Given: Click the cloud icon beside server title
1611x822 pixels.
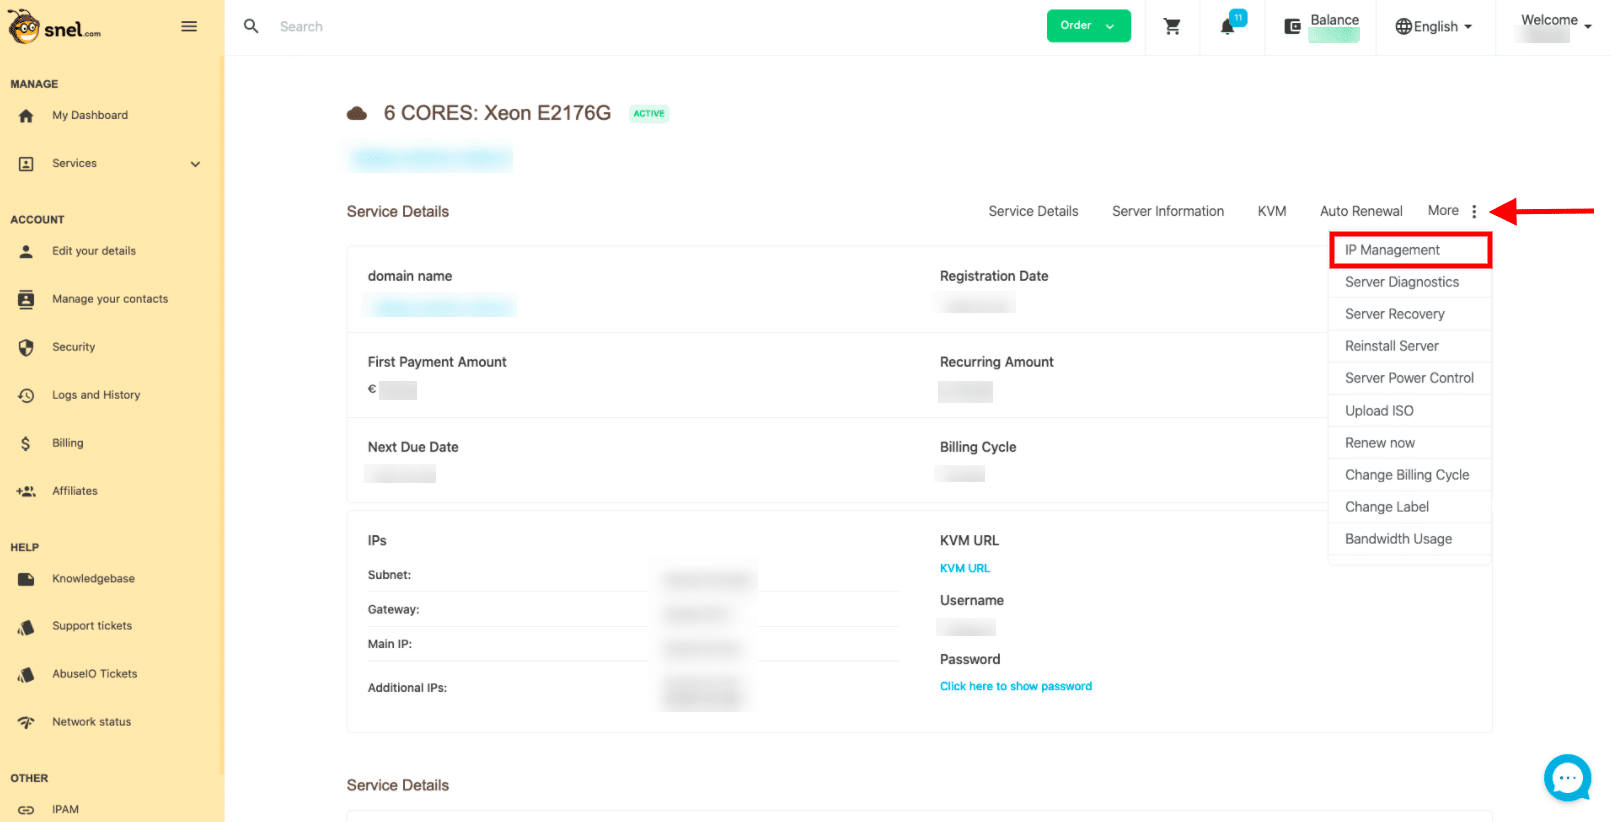Looking at the screenshot, I should (357, 114).
